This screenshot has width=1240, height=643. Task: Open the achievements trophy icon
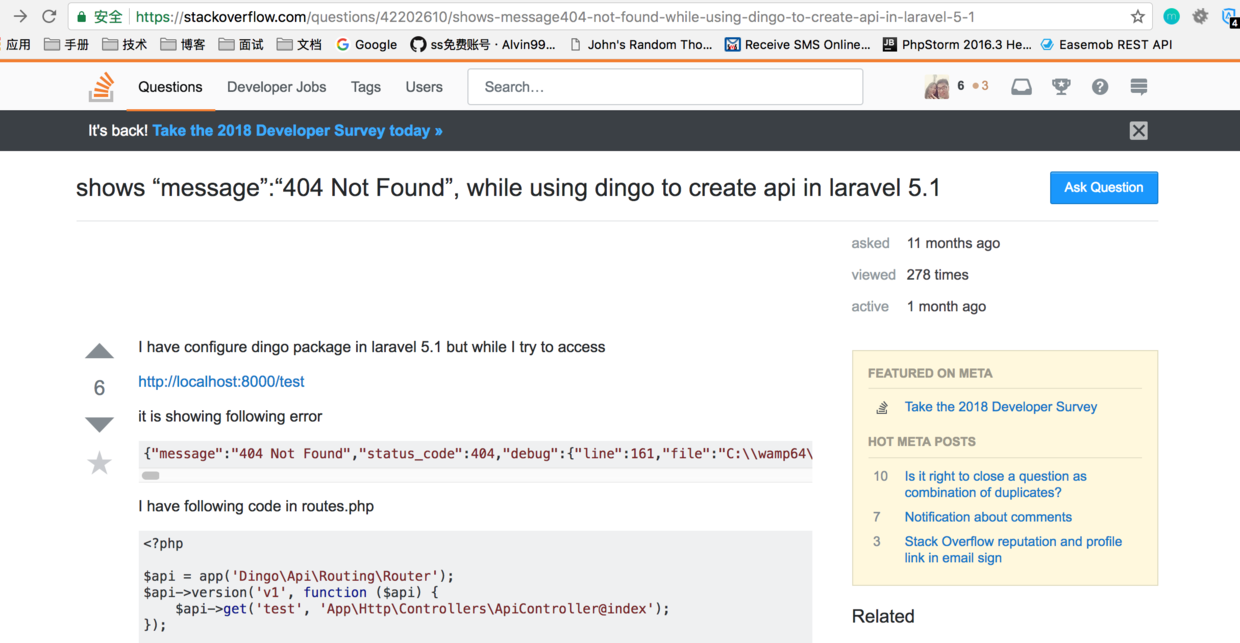(1061, 87)
